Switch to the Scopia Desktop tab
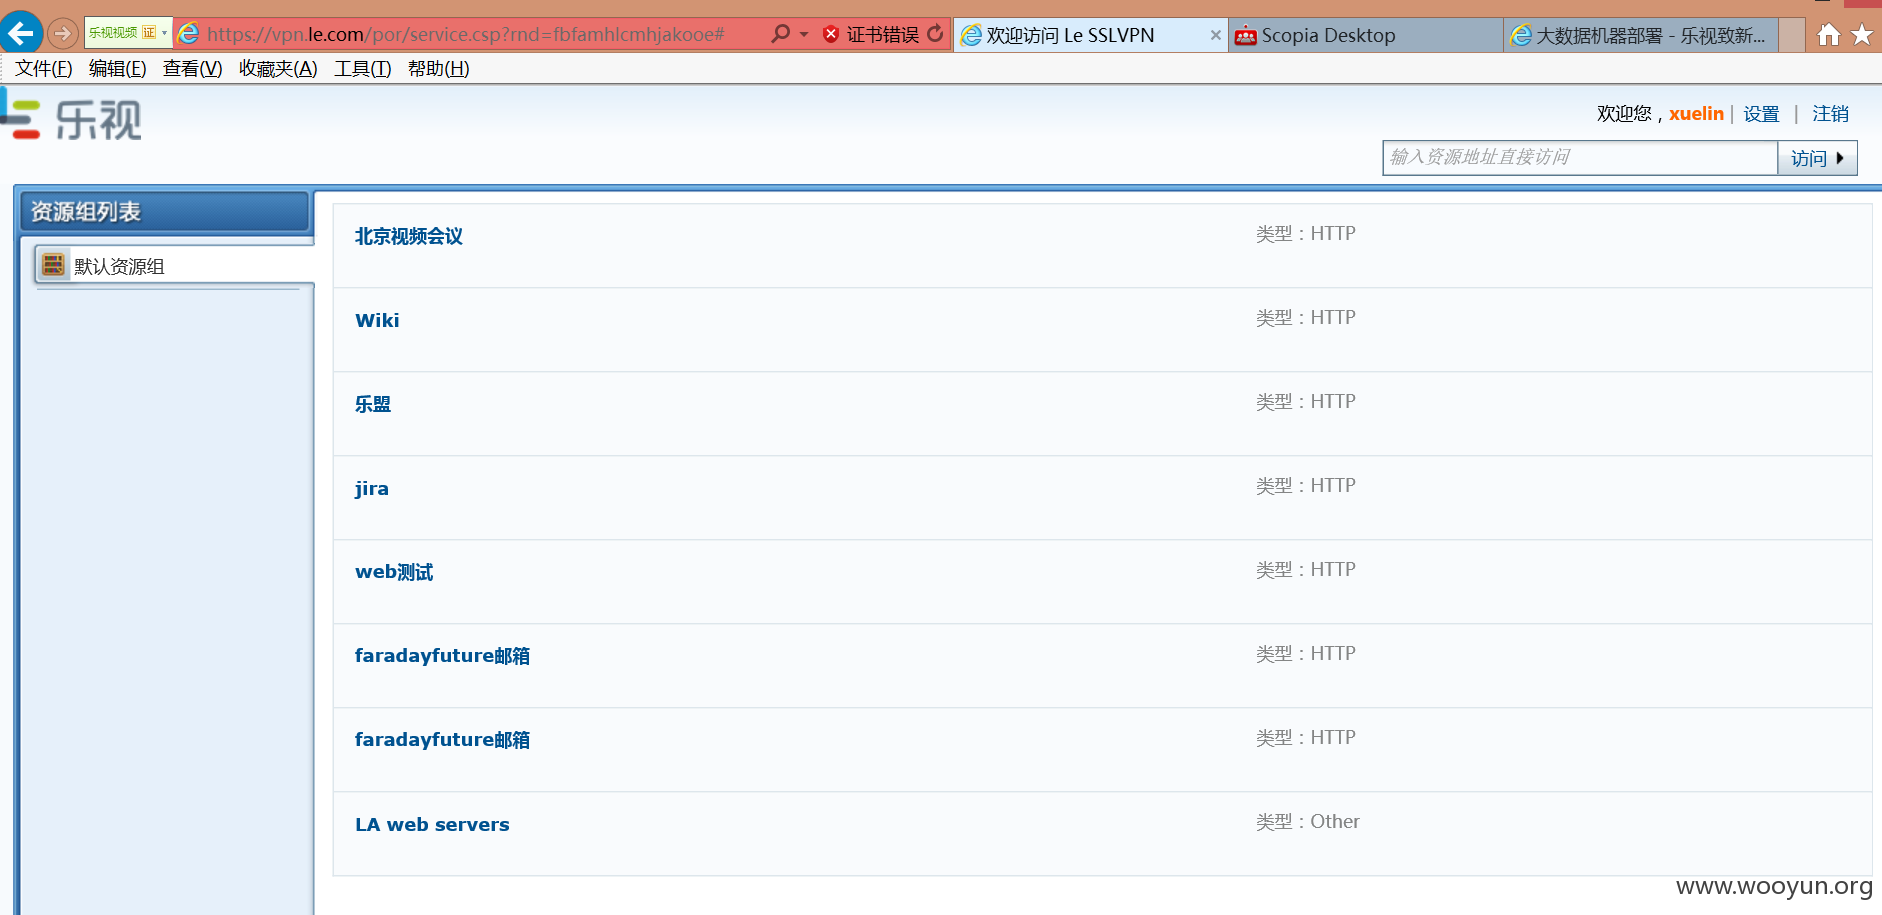 pos(1365,35)
